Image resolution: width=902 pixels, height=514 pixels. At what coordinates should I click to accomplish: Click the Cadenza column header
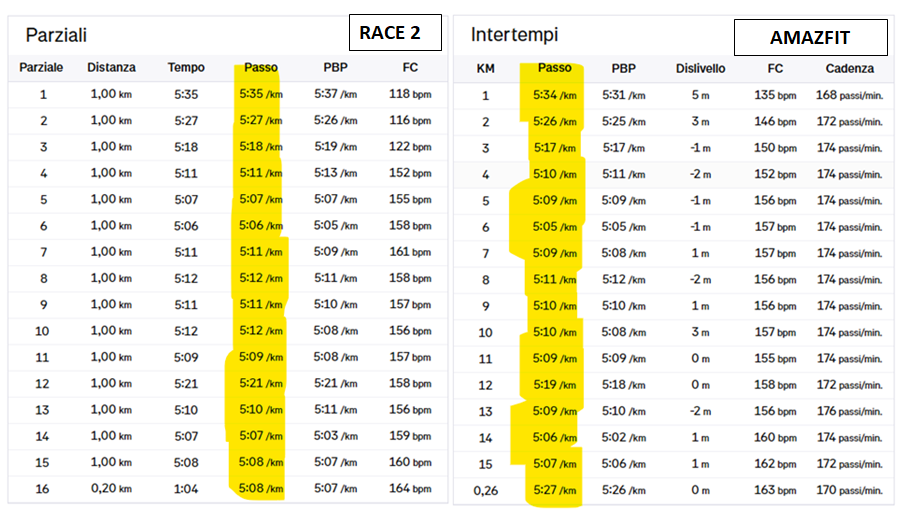pyautogui.click(x=850, y=69)
